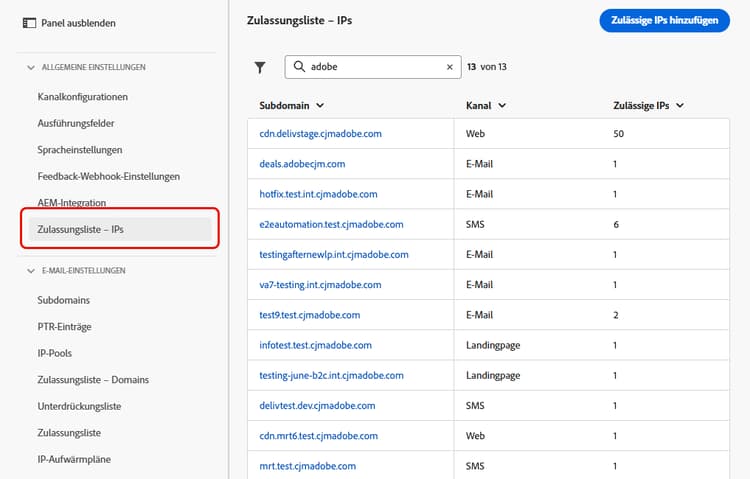This screenshot has height=479, width=750.
Task: Click the panel hide icon
Action: pyautogui.click(x=29, y=23)
